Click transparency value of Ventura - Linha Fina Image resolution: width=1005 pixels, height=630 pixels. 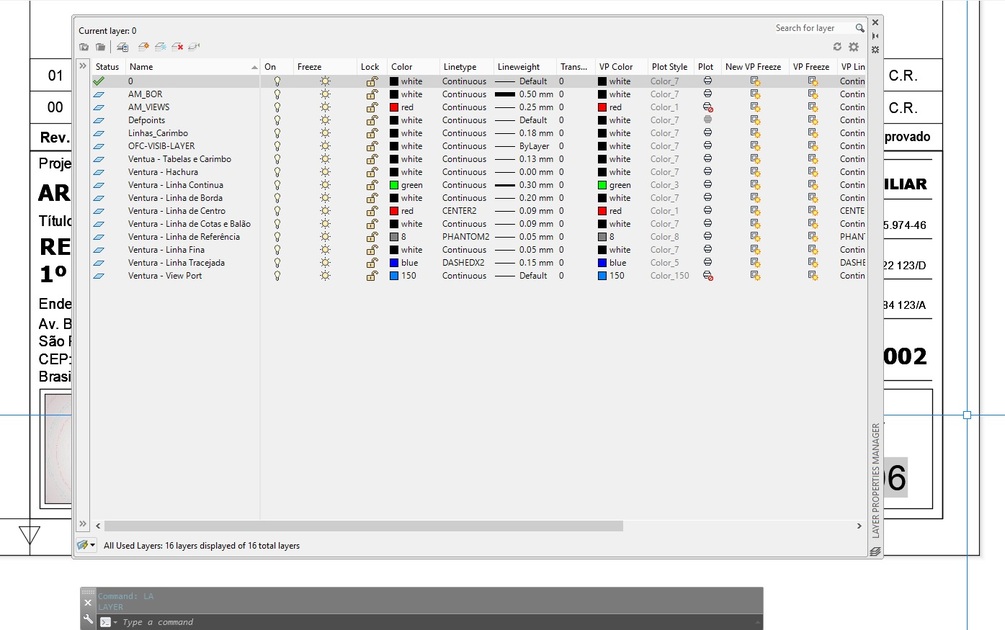pyautogui.click(x=561, y=250)
